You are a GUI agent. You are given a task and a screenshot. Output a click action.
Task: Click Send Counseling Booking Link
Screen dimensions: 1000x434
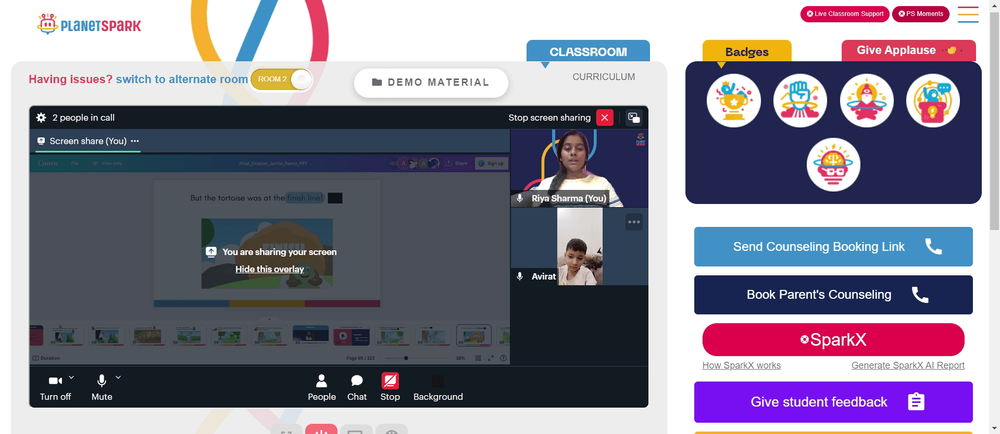click(833, 247)
